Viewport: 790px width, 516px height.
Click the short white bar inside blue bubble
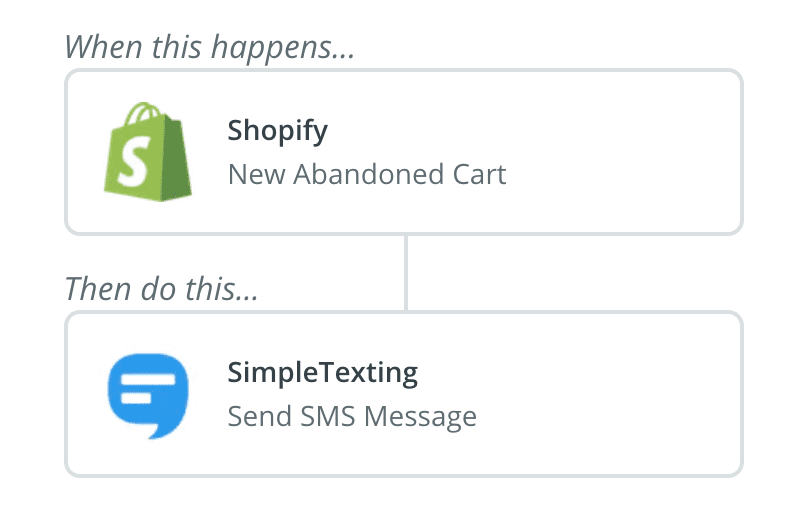[136, 398]
